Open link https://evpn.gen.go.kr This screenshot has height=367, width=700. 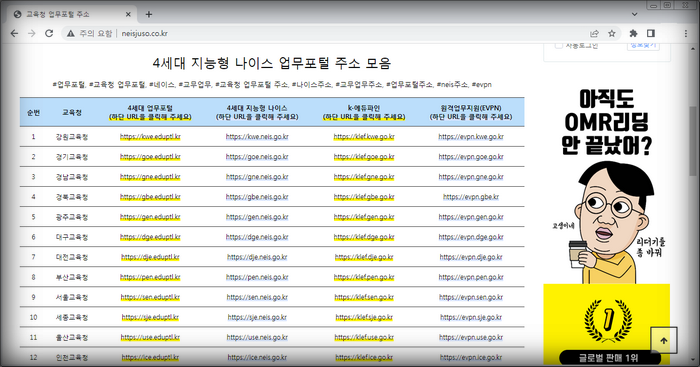(x=471, y=217)
